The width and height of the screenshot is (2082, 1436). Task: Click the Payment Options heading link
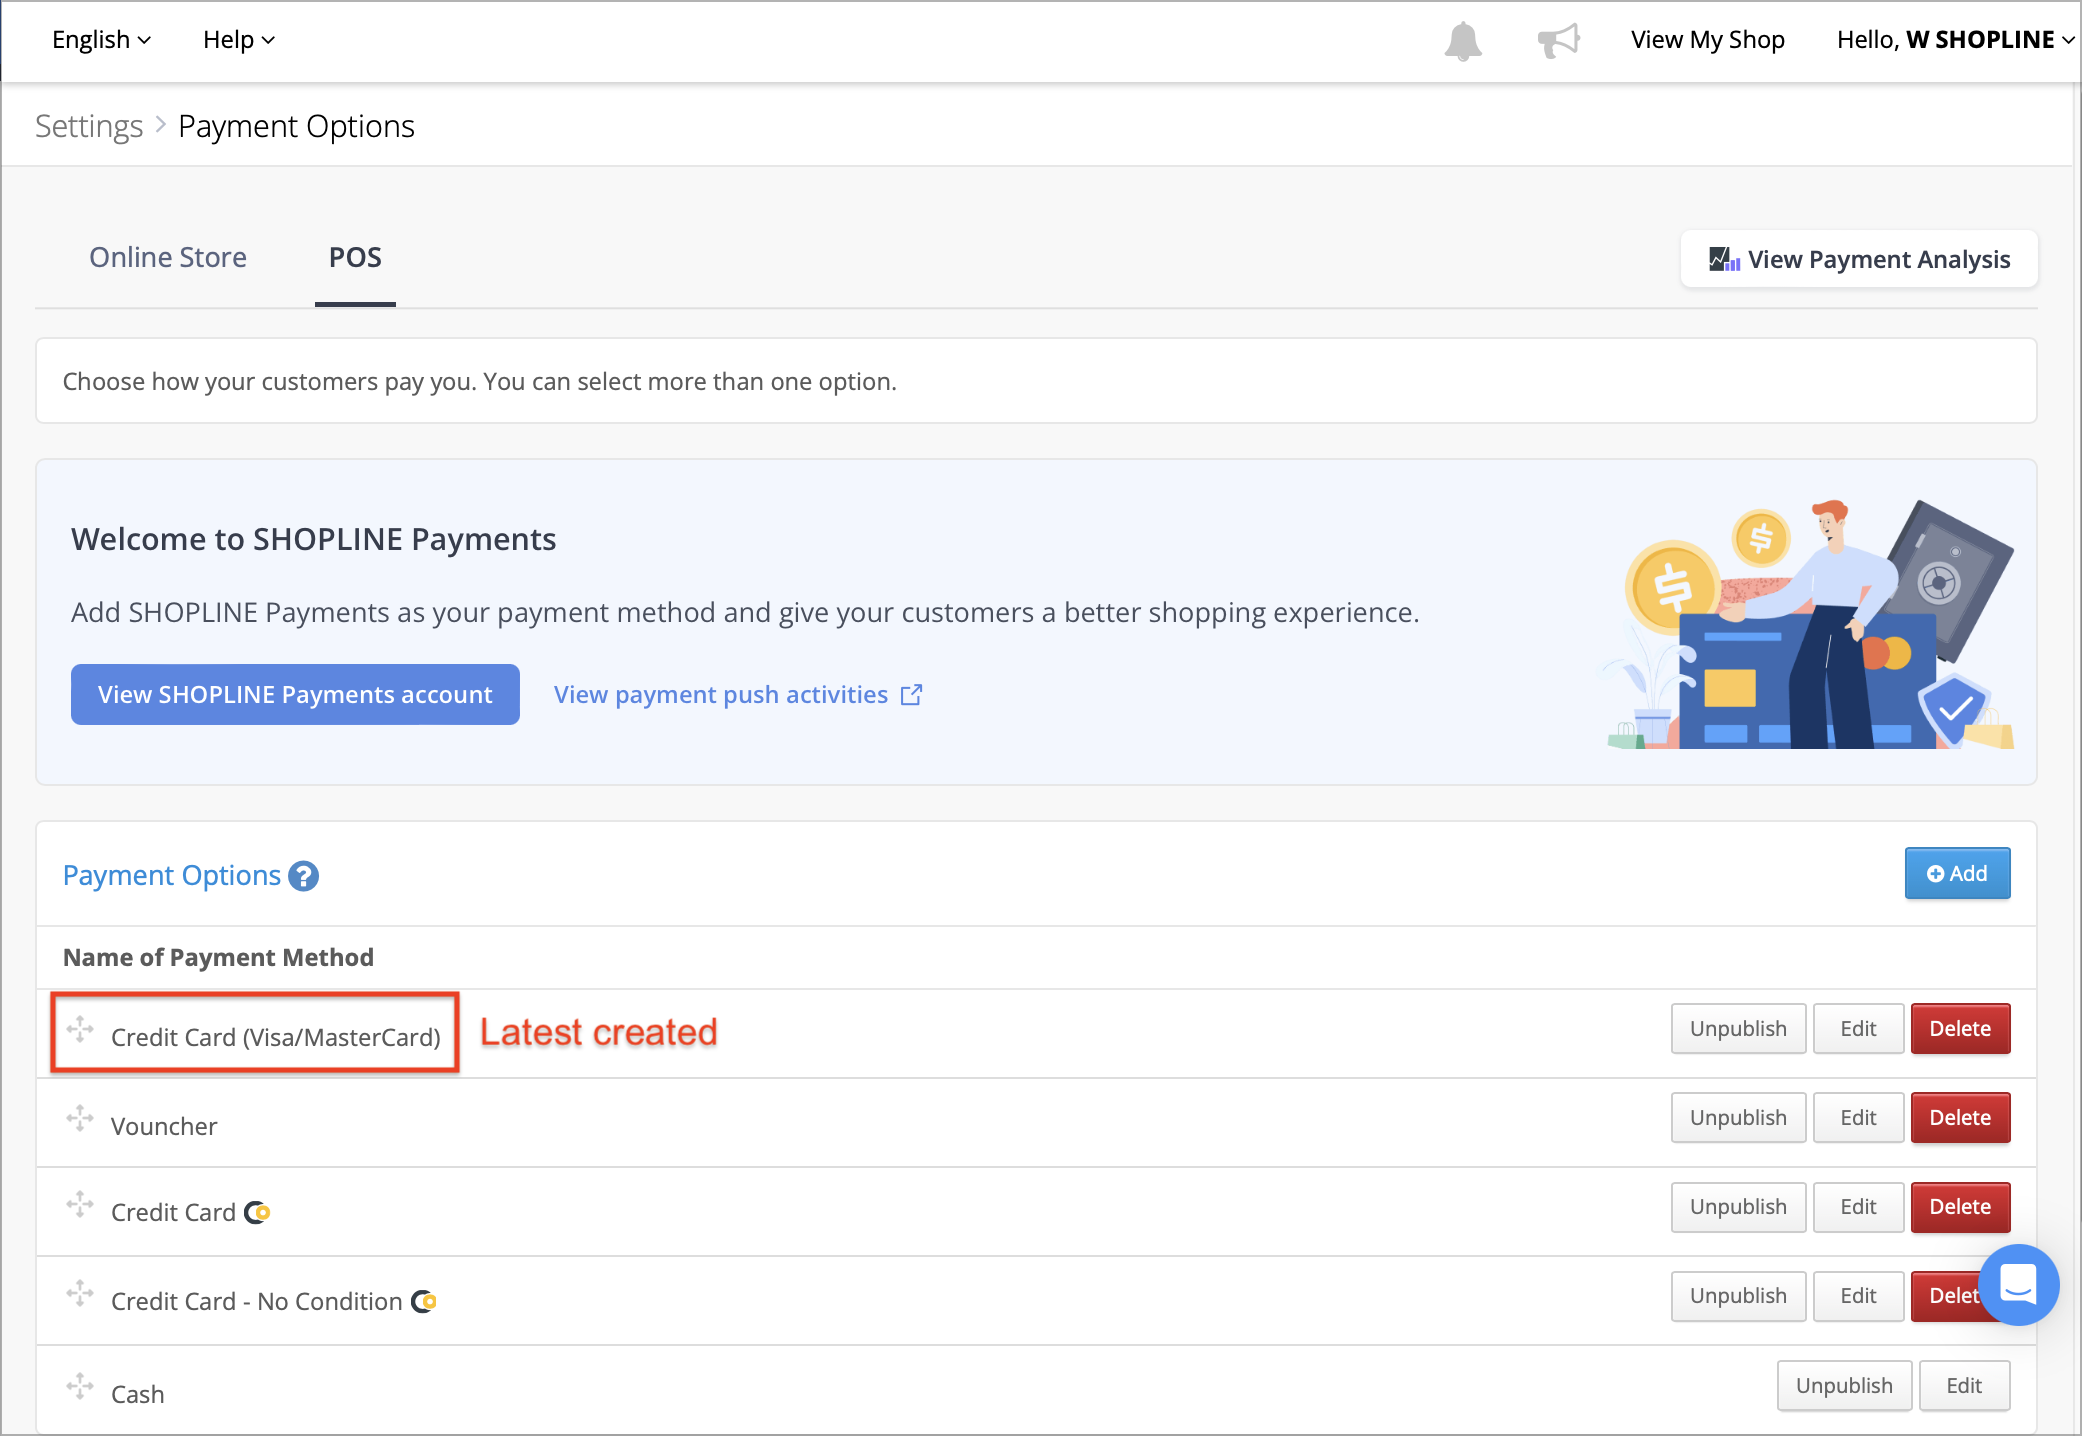[172, 876]
